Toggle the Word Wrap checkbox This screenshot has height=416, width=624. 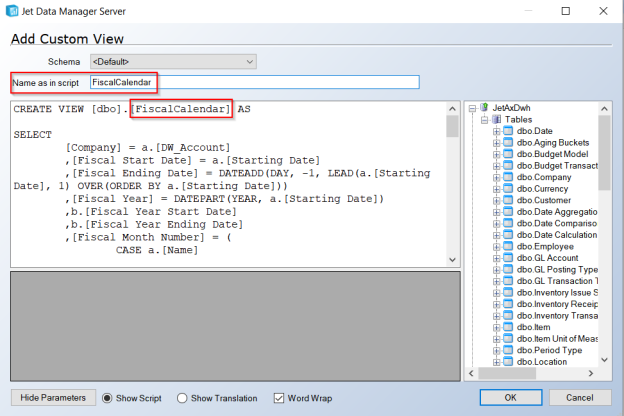click(279, 398)
